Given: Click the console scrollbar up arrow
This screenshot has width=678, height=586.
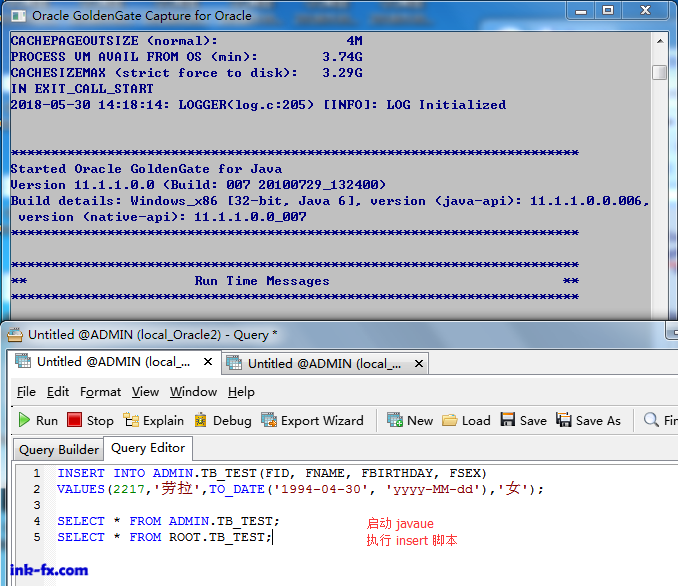Looking at the screenshot, I should 660,41.
